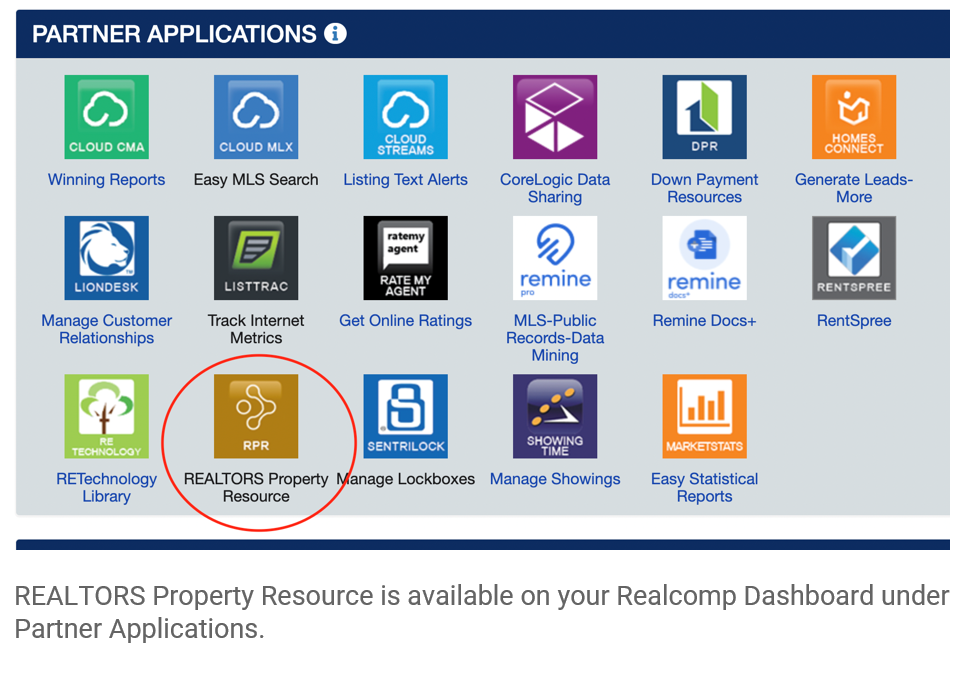This screenshot has height=677, width=961.
Task: Open the MarketStats chart icon
Action: click(x=705, y=417)
